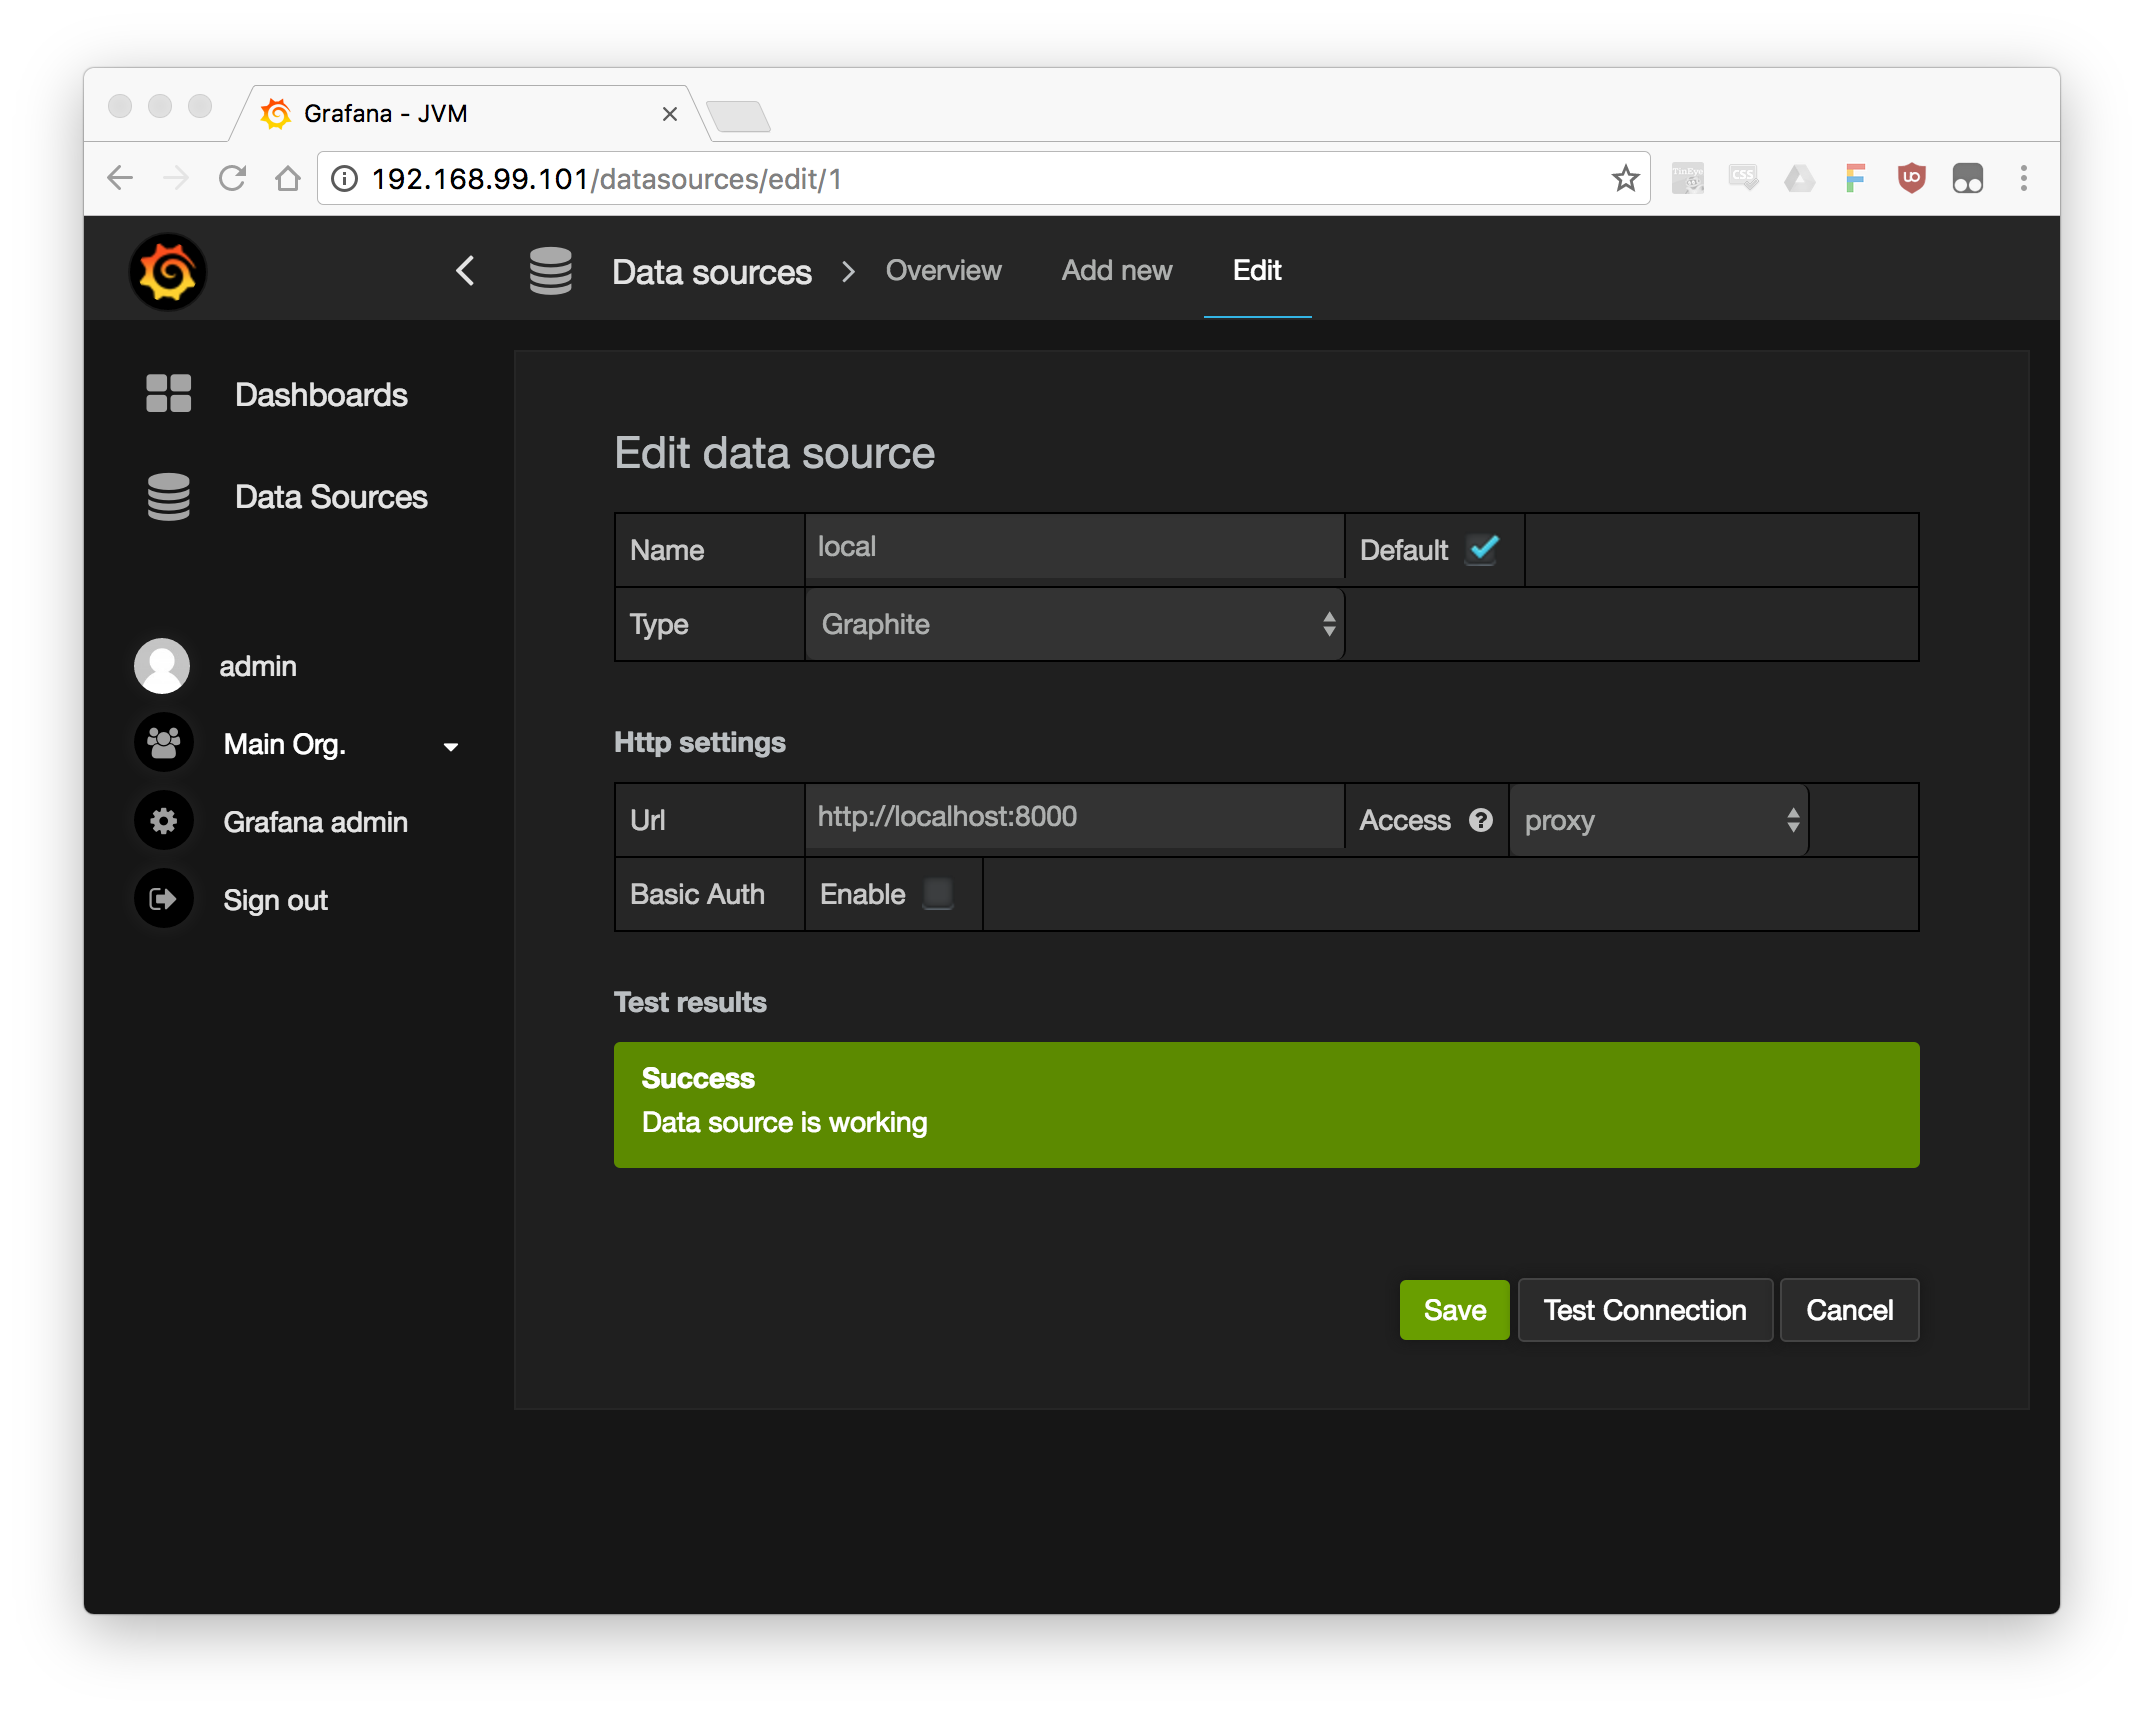2144x1714 pixels.
Task: Click the Data Sources stack icon in the sidebar
Action: (x=168, y=497)
